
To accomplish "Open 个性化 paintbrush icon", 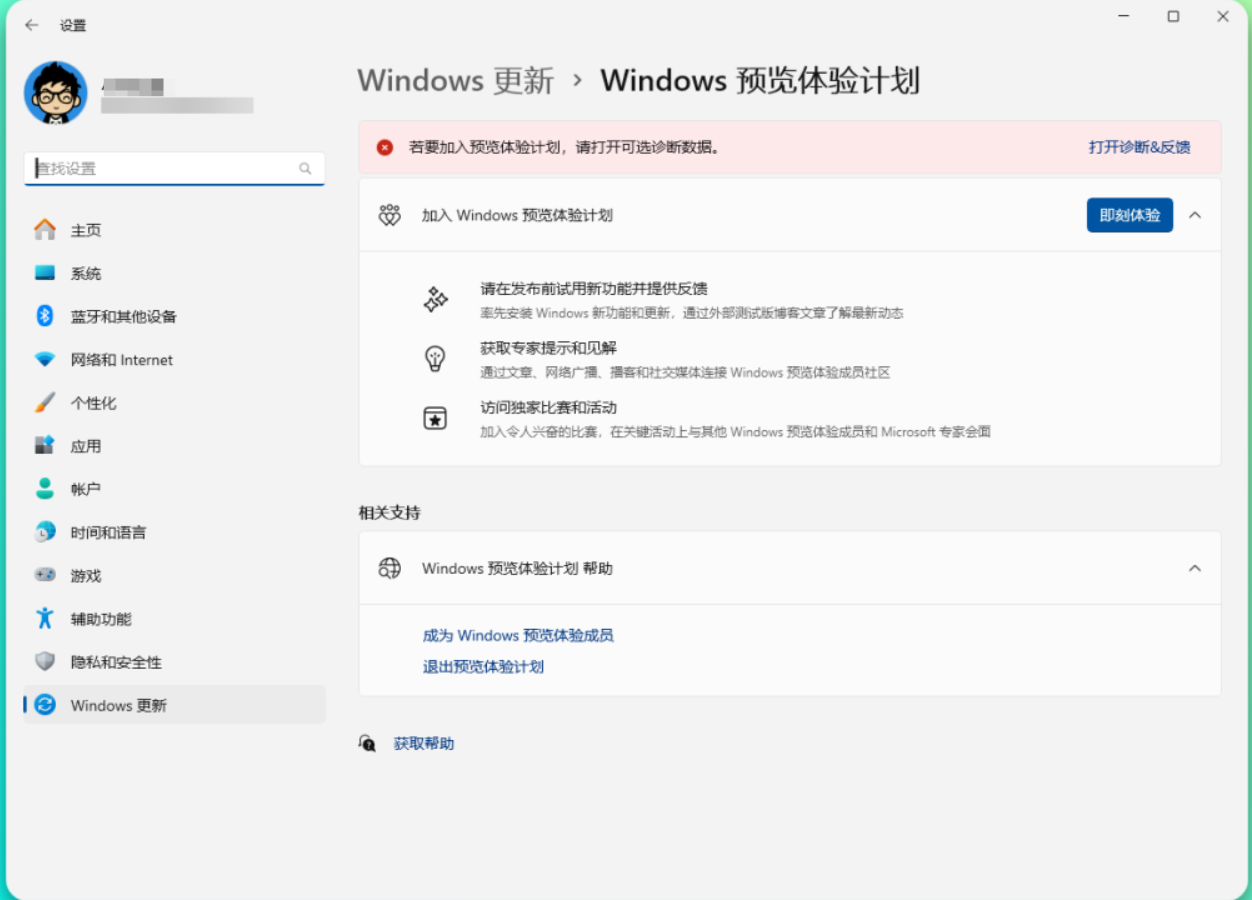I will tap(45, 403).
